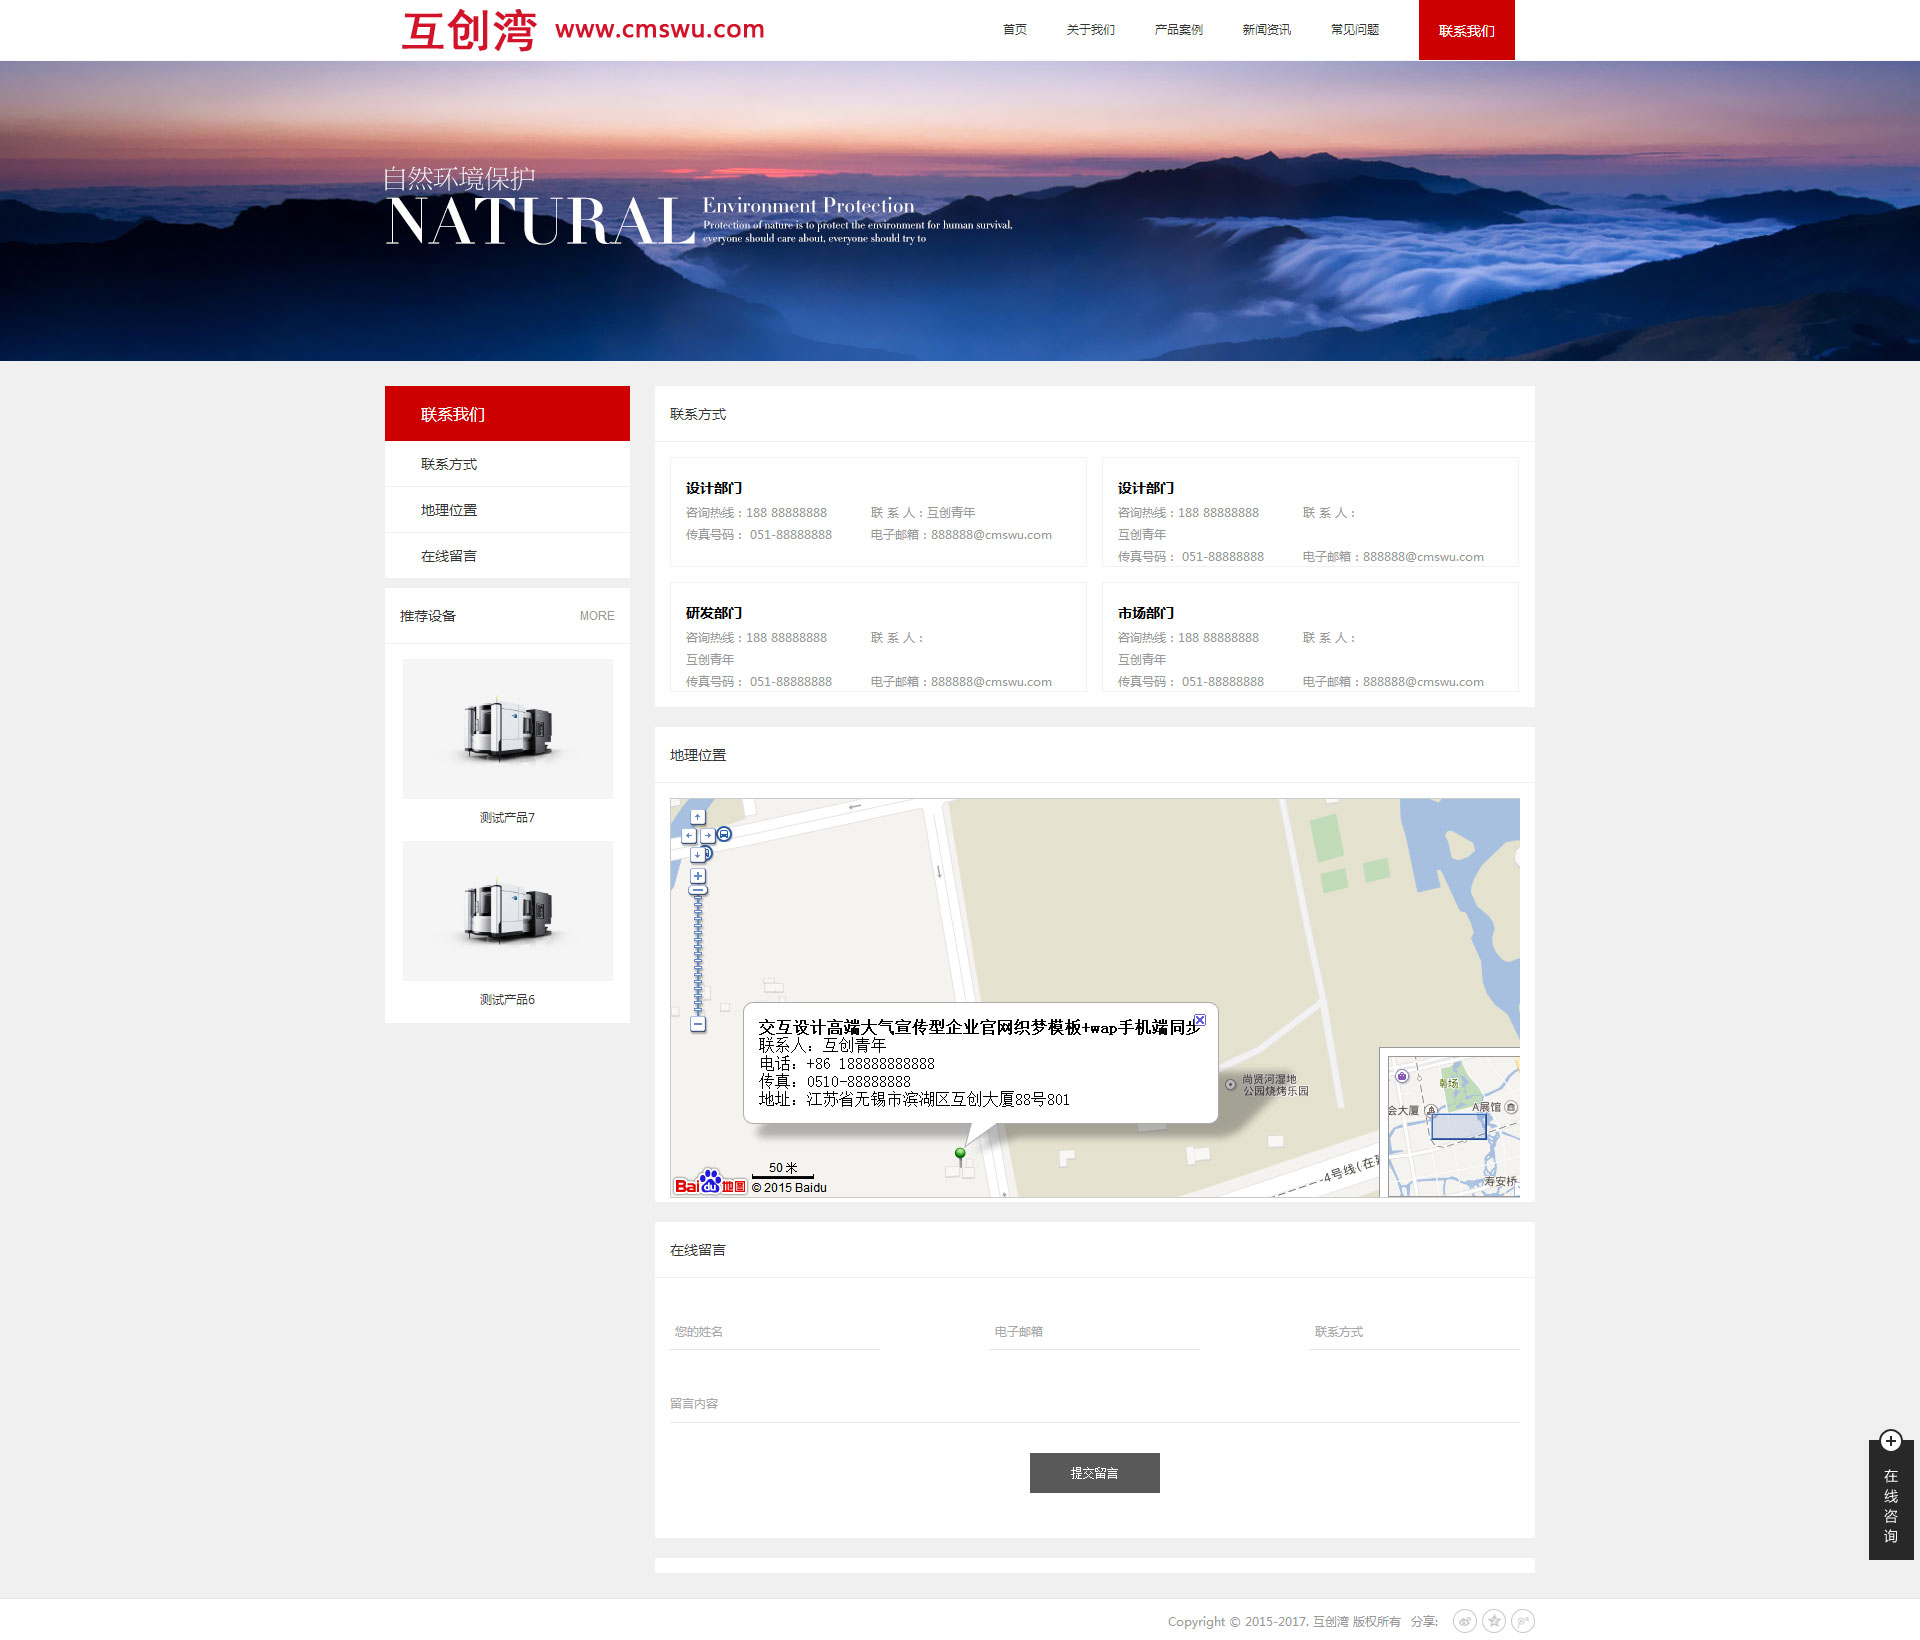Viewport: 1920px width, 1640px height.
Task: Click the 提交留言 submit button
Action: point(1094,1473)
